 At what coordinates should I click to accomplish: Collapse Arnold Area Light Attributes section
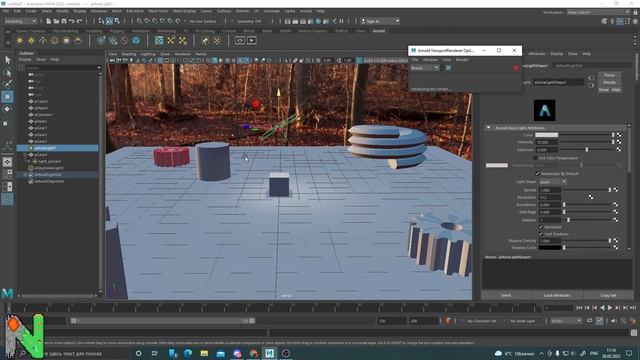pos(489,128)
